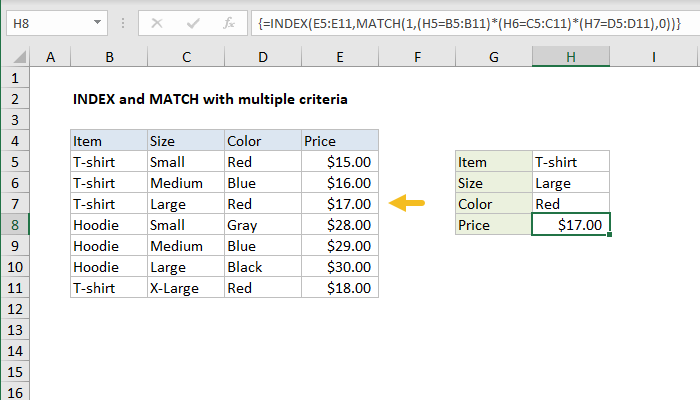The width and height of the screenshot is (700, 400).
Task: Select column B header
Action: pyautogui.click(x=109, y=57)
